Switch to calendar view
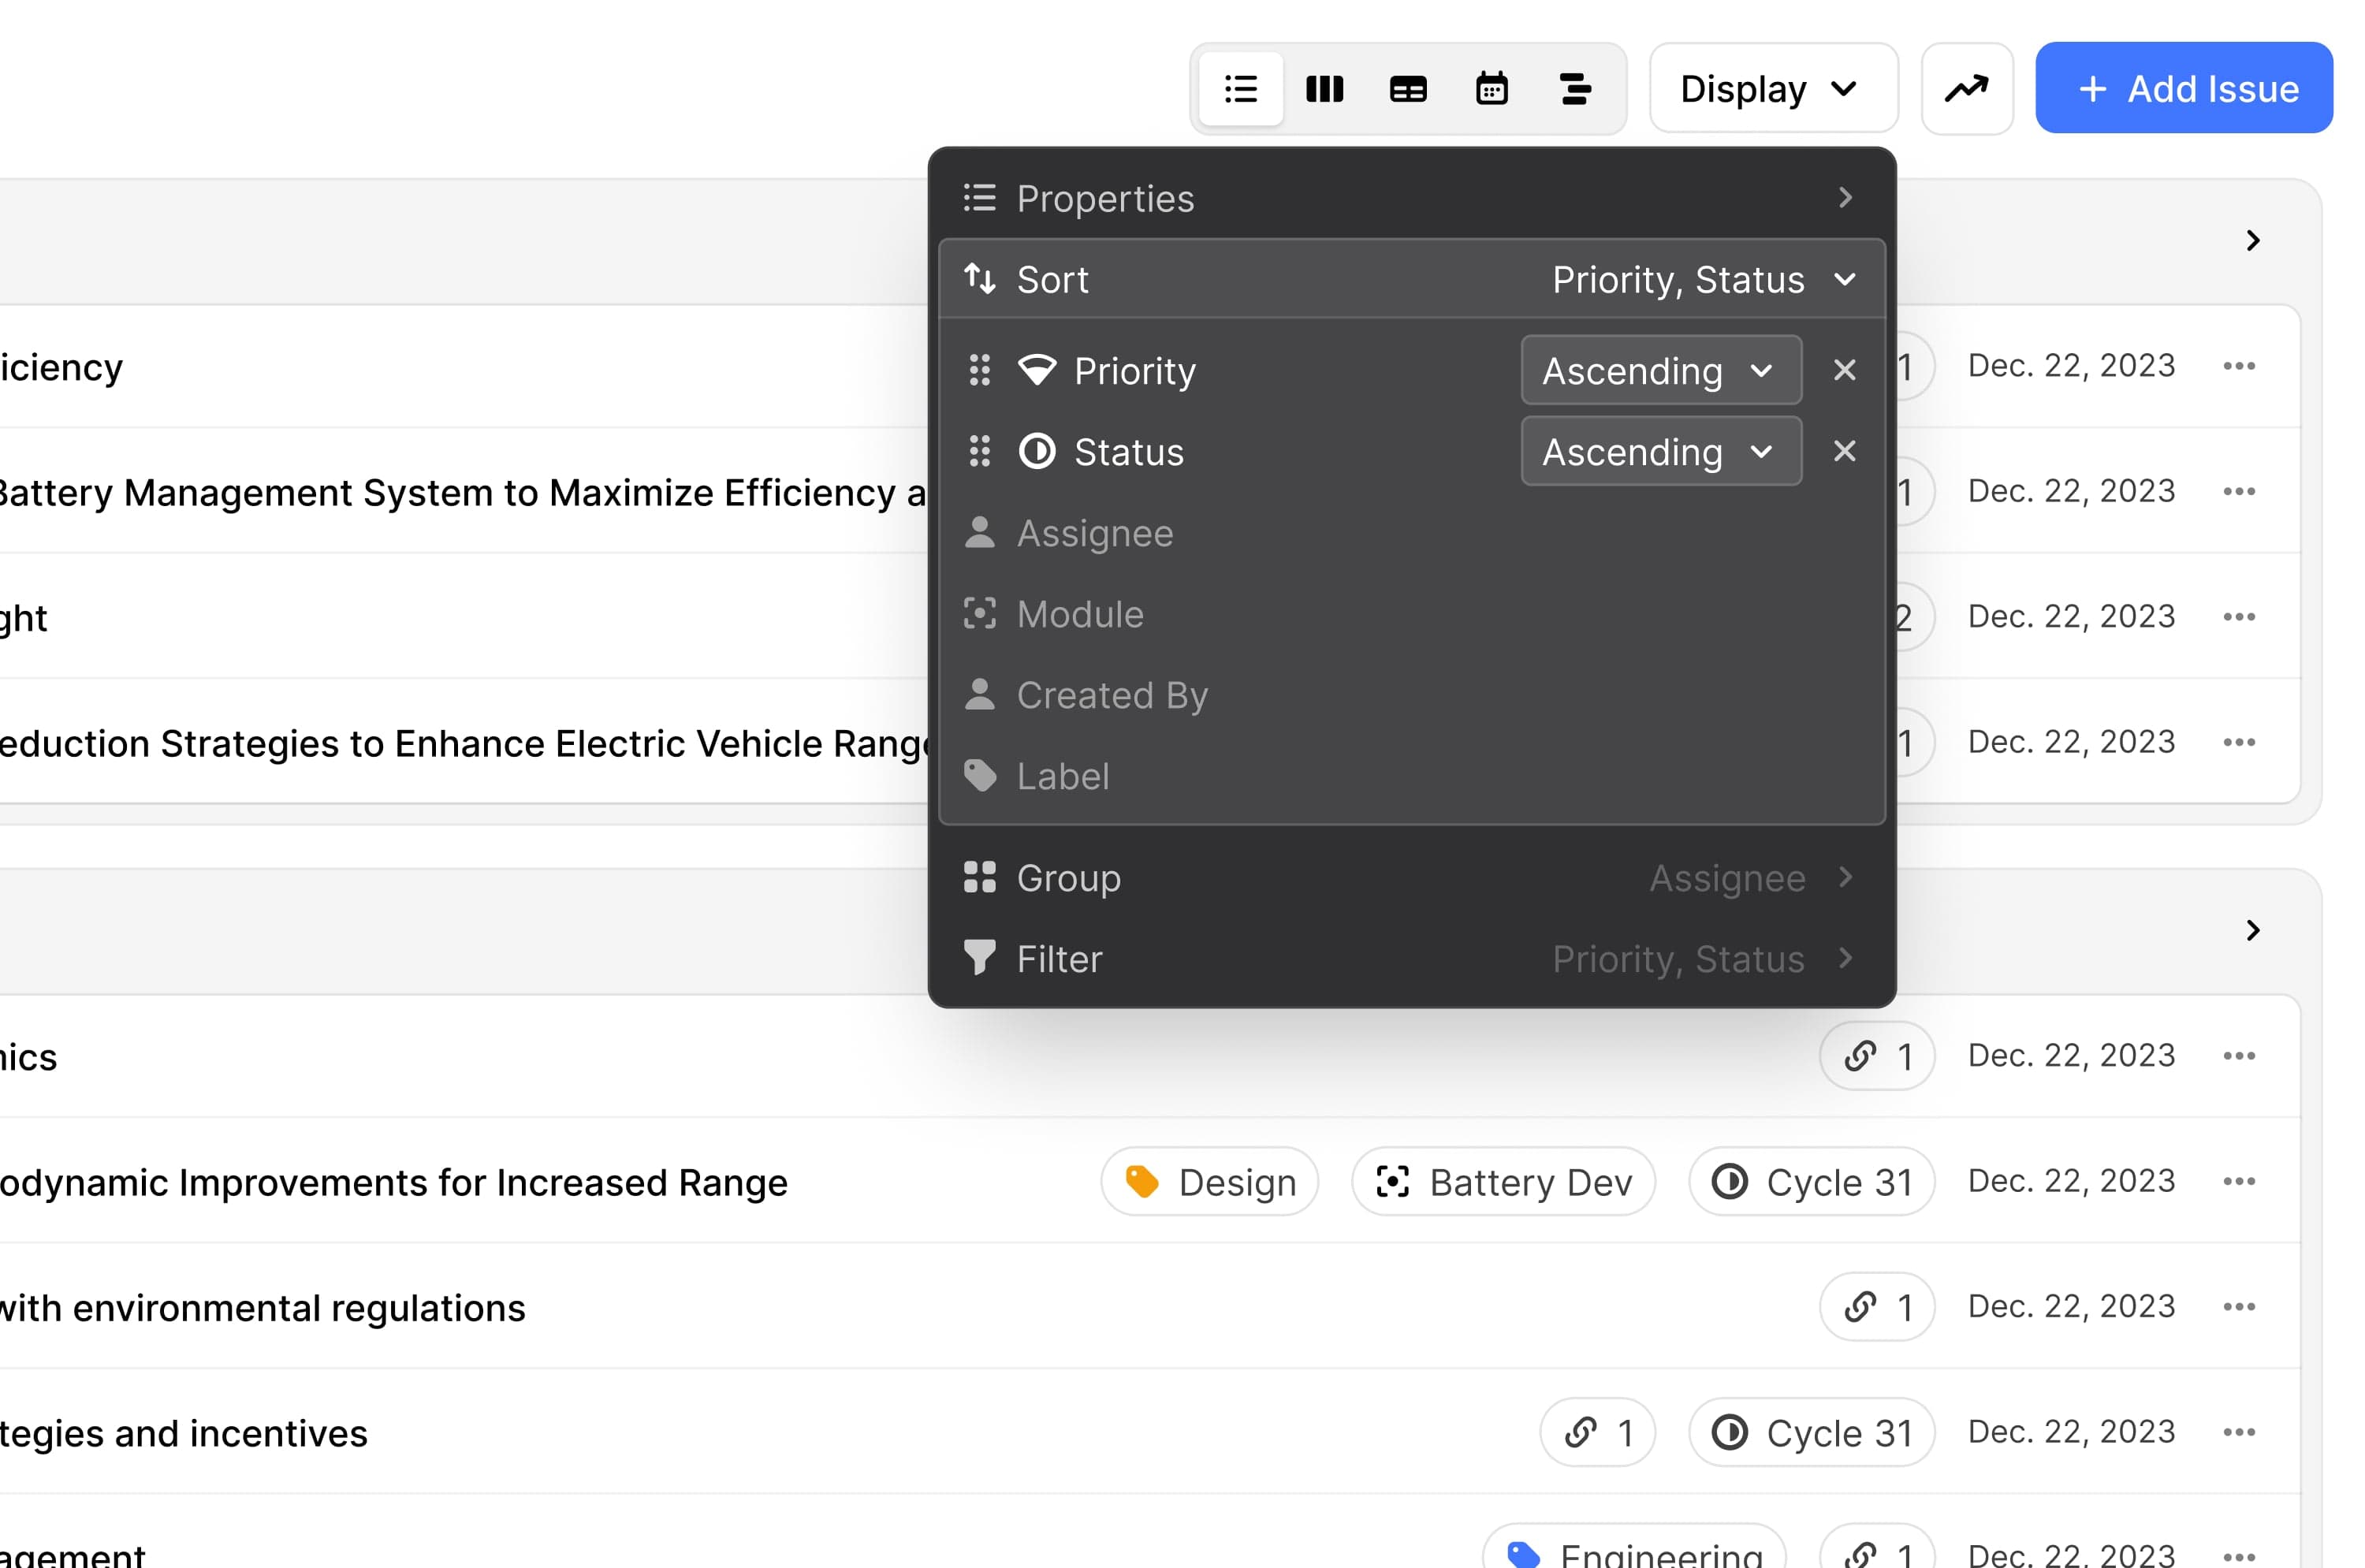This screenshot has height=1568, width=2365. [x=1492, y=89]
